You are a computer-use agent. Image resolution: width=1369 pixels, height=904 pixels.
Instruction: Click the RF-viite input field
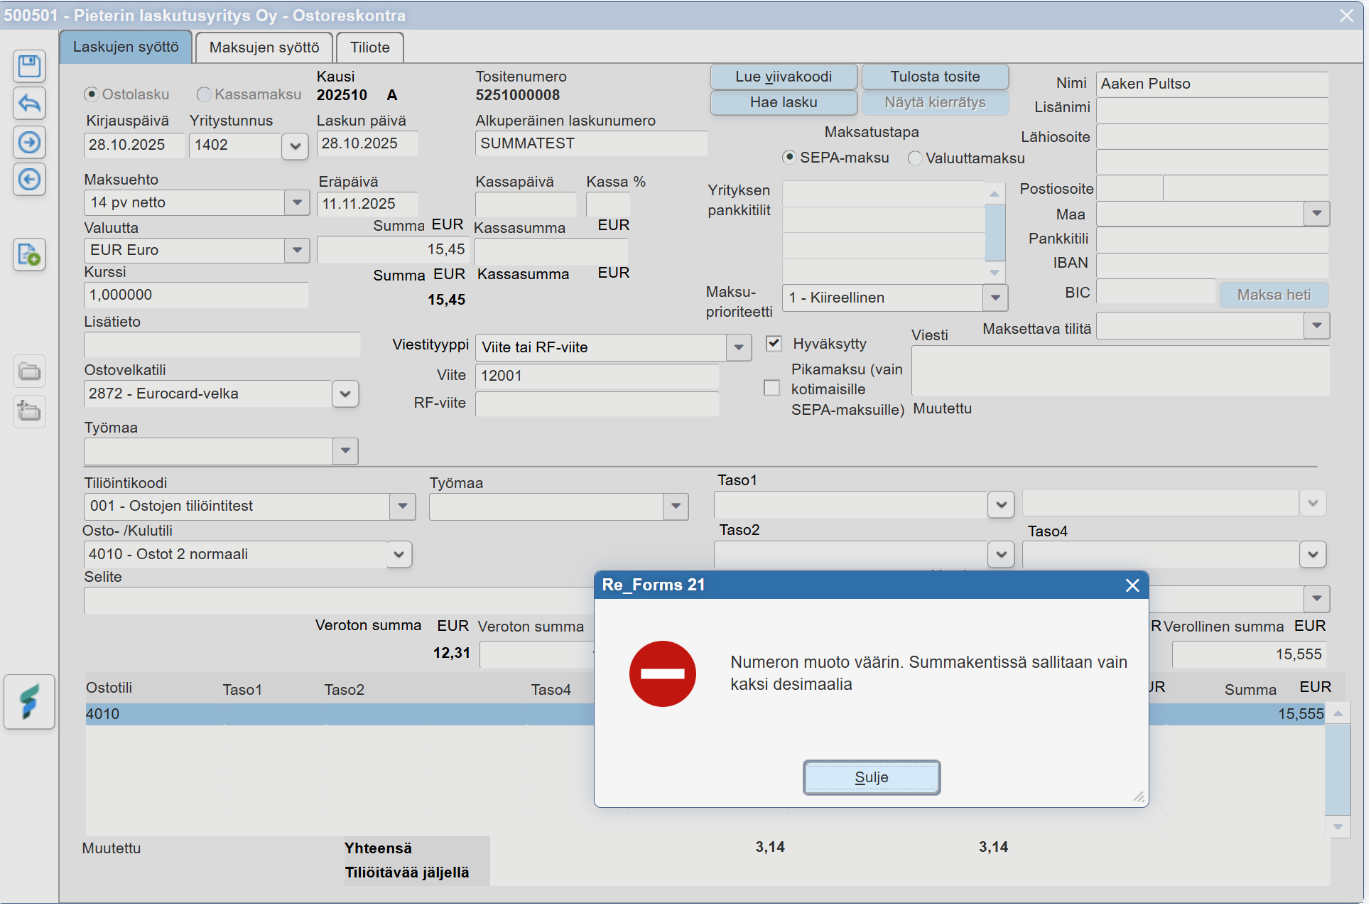tap(597, 404)
